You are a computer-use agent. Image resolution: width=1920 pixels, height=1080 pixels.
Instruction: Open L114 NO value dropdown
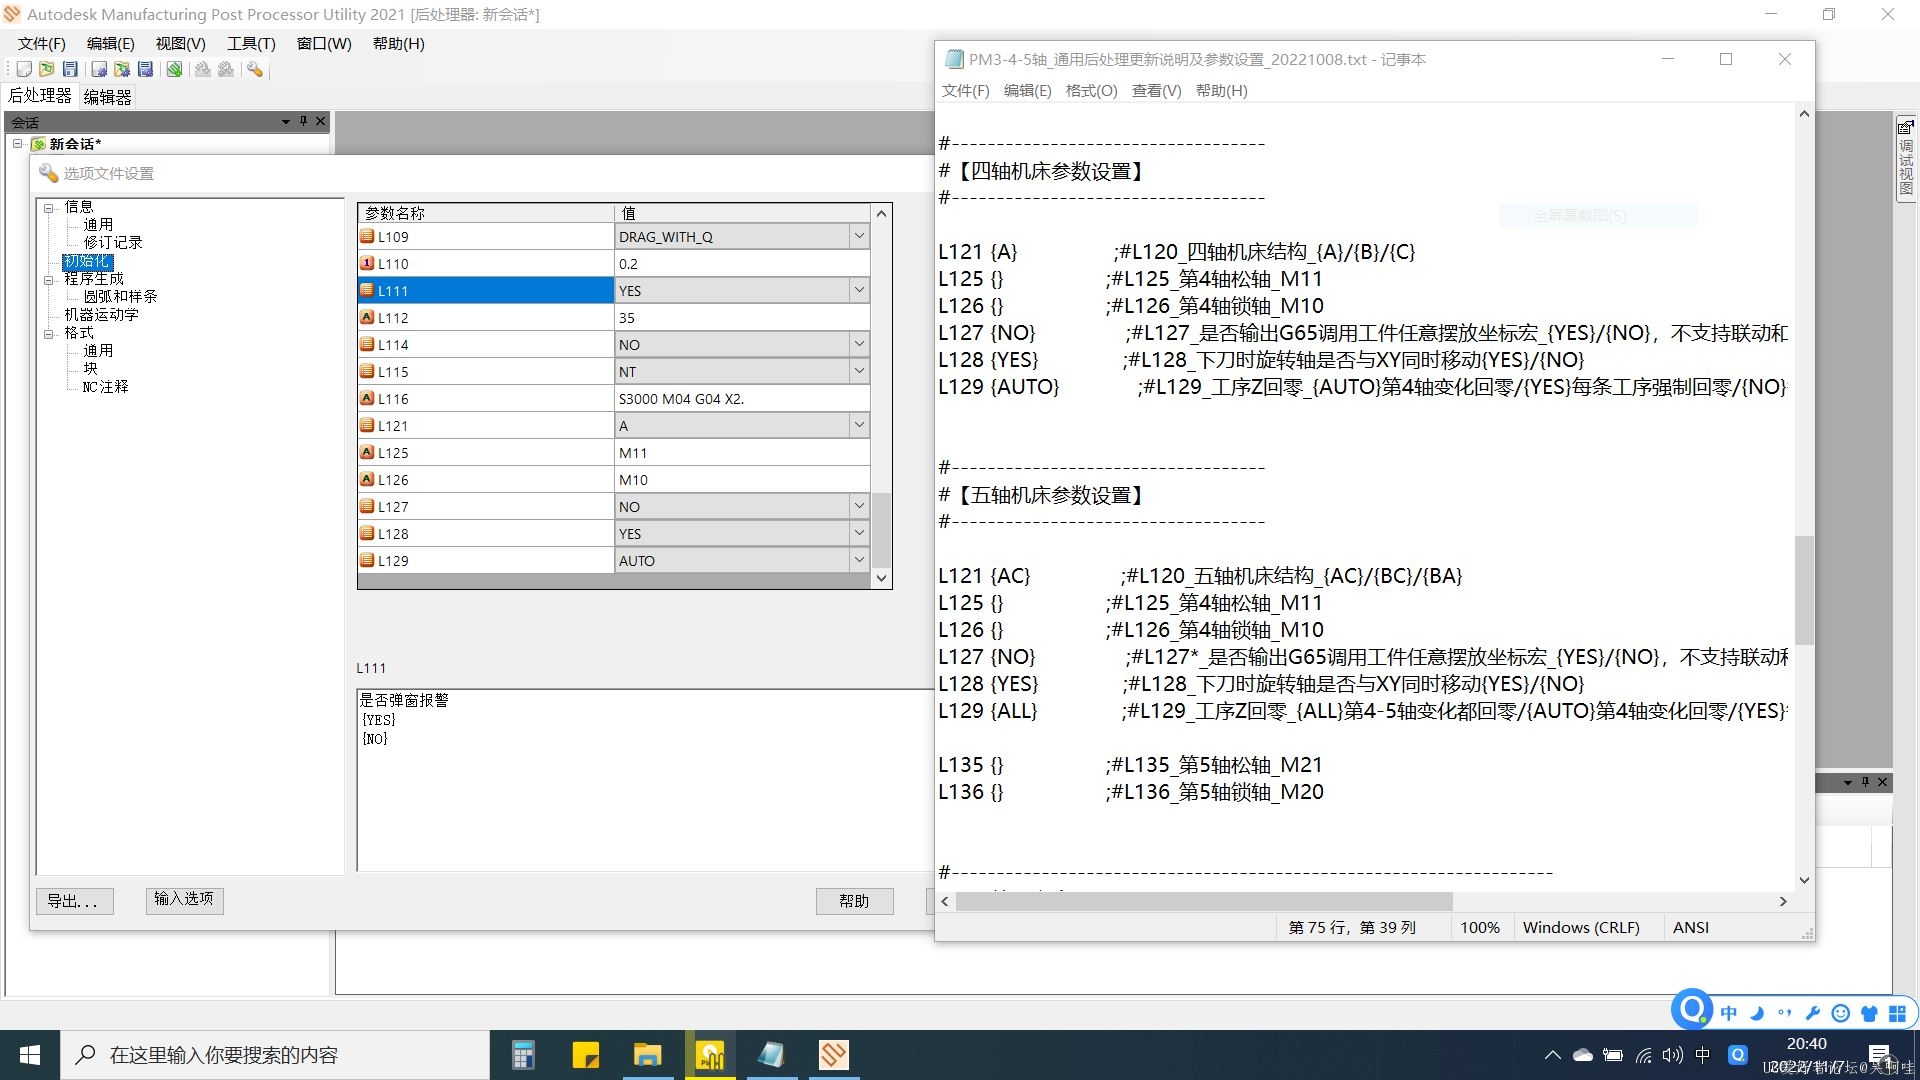pos(859,344)
